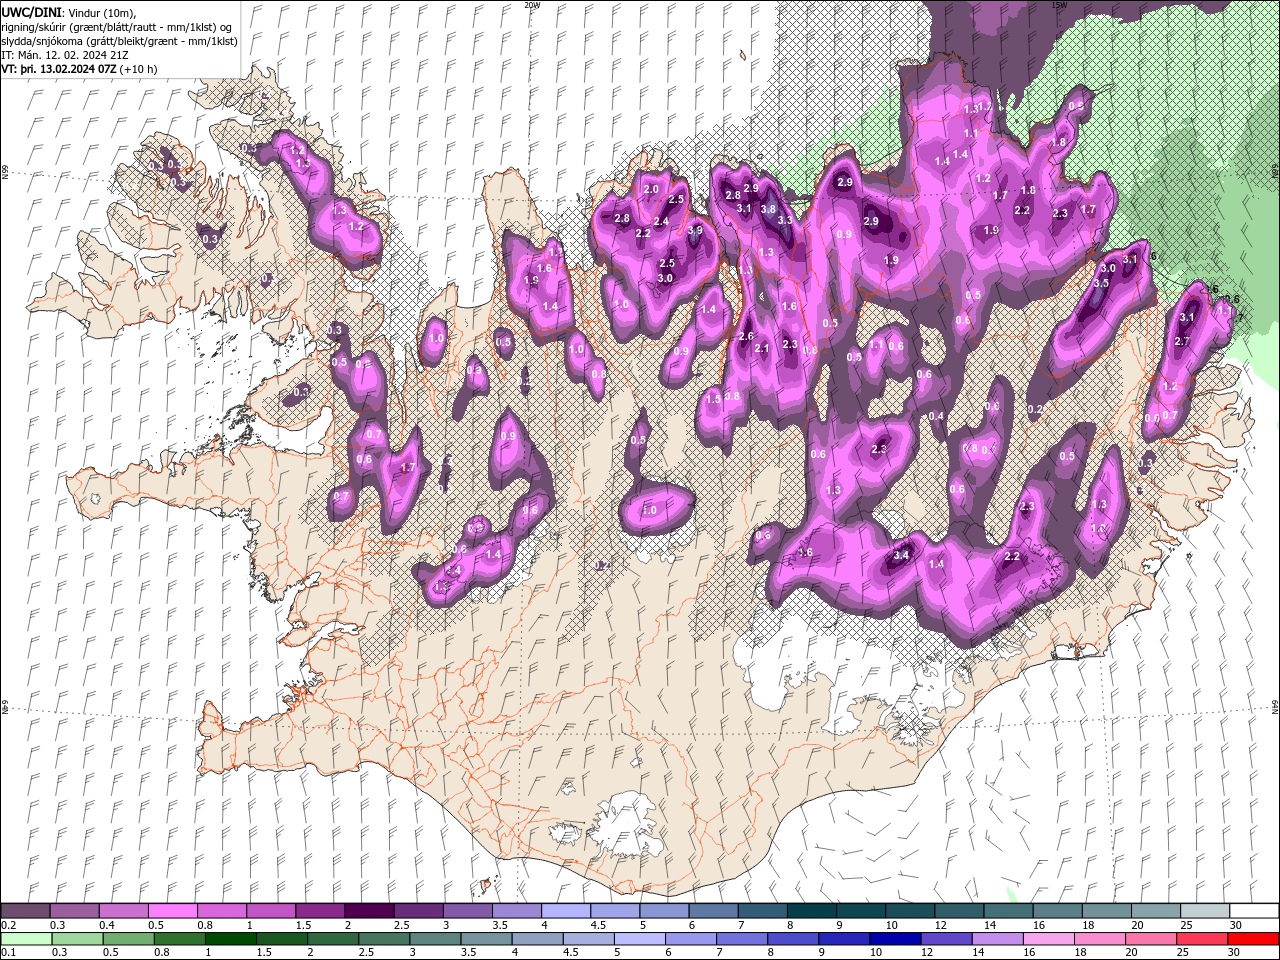Select the 16–18 light pink rain swatch

[x=1048, y=939]
